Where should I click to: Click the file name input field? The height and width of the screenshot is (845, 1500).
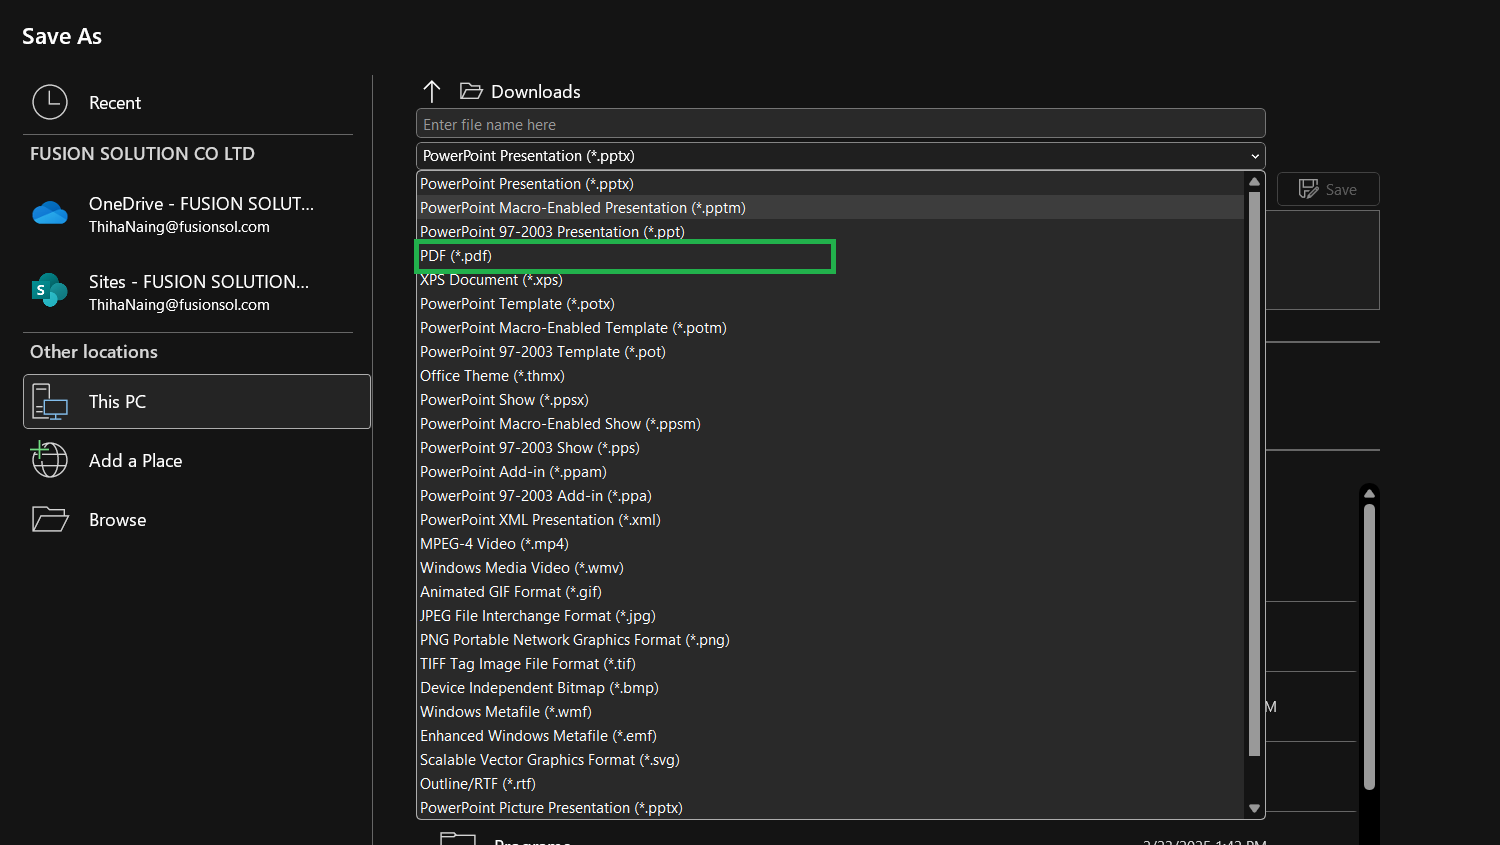[x=841, y=124]
